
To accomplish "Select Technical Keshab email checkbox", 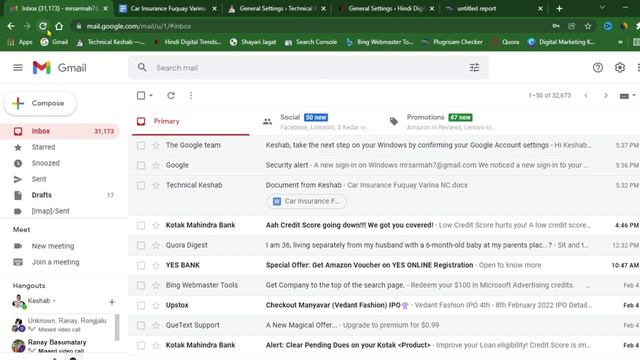I will (x=141, y=185).
